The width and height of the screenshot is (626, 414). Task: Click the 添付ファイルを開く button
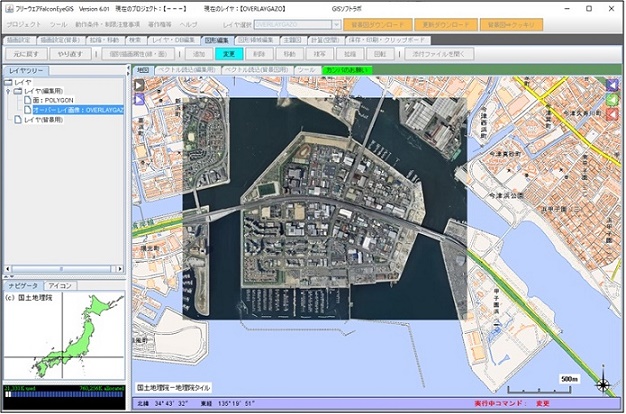click(x=439, y=54)
